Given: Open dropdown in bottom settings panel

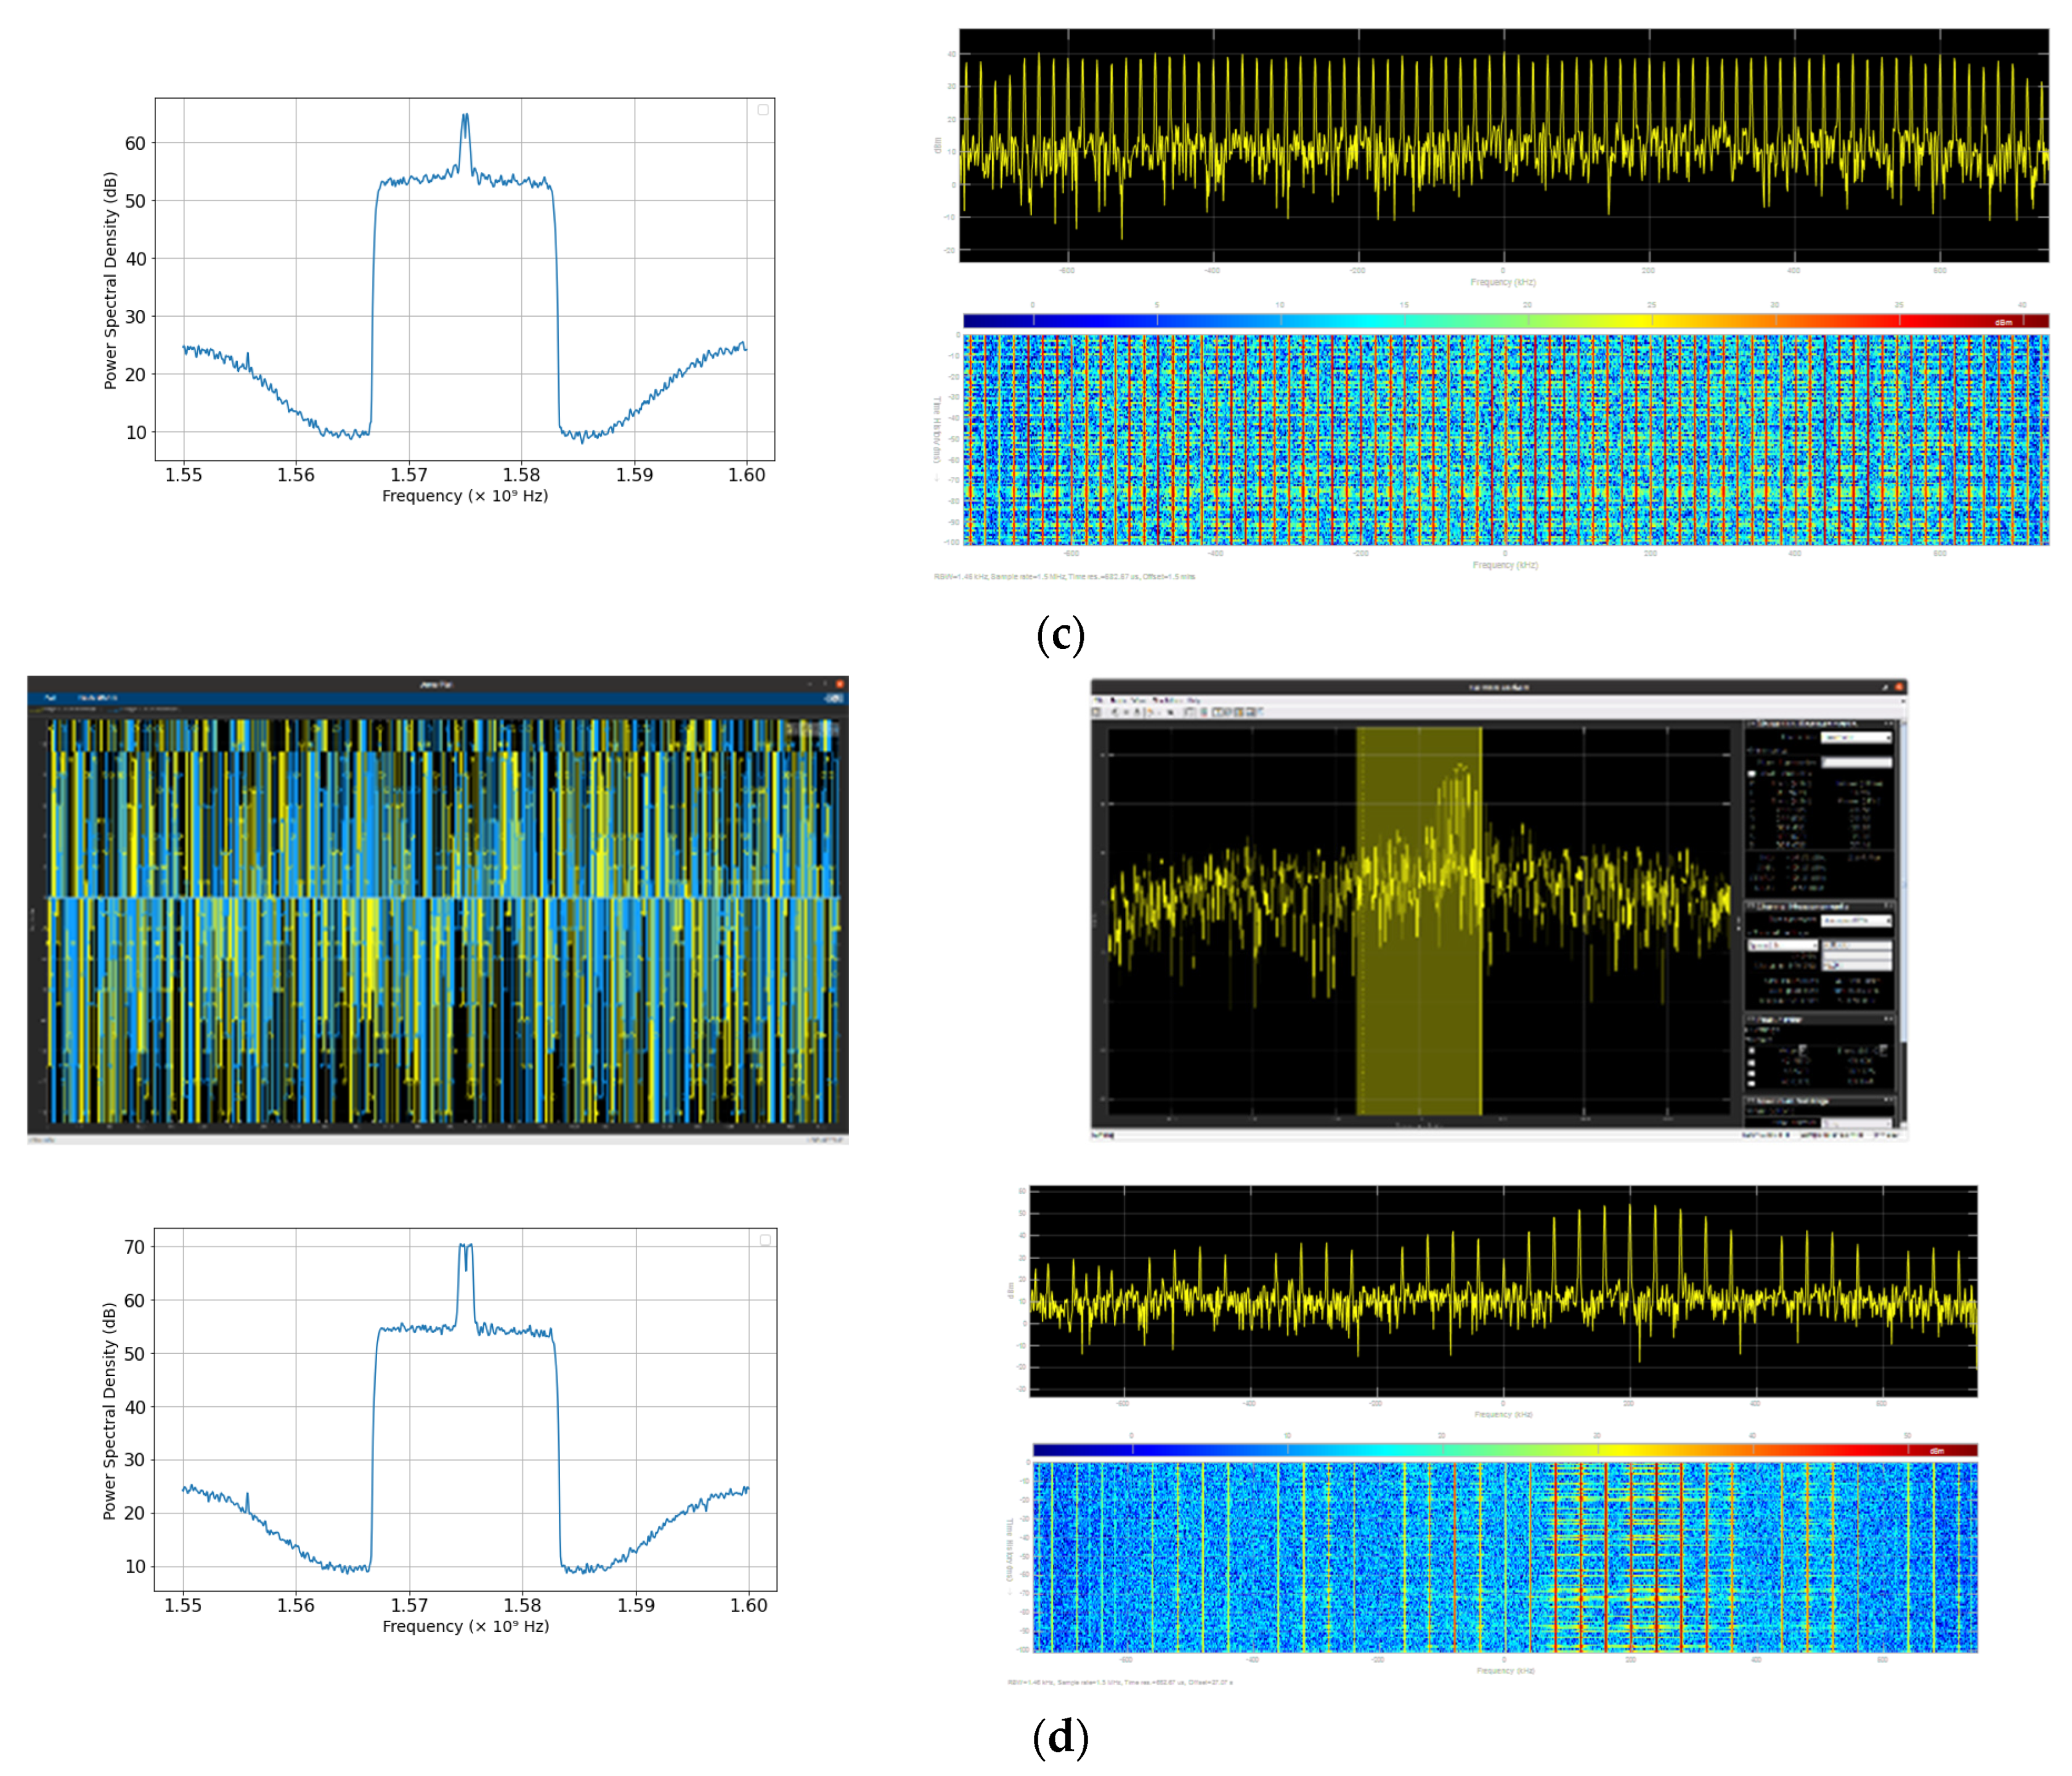Looking at the screenshot, I should [x=1856, y=1124].
